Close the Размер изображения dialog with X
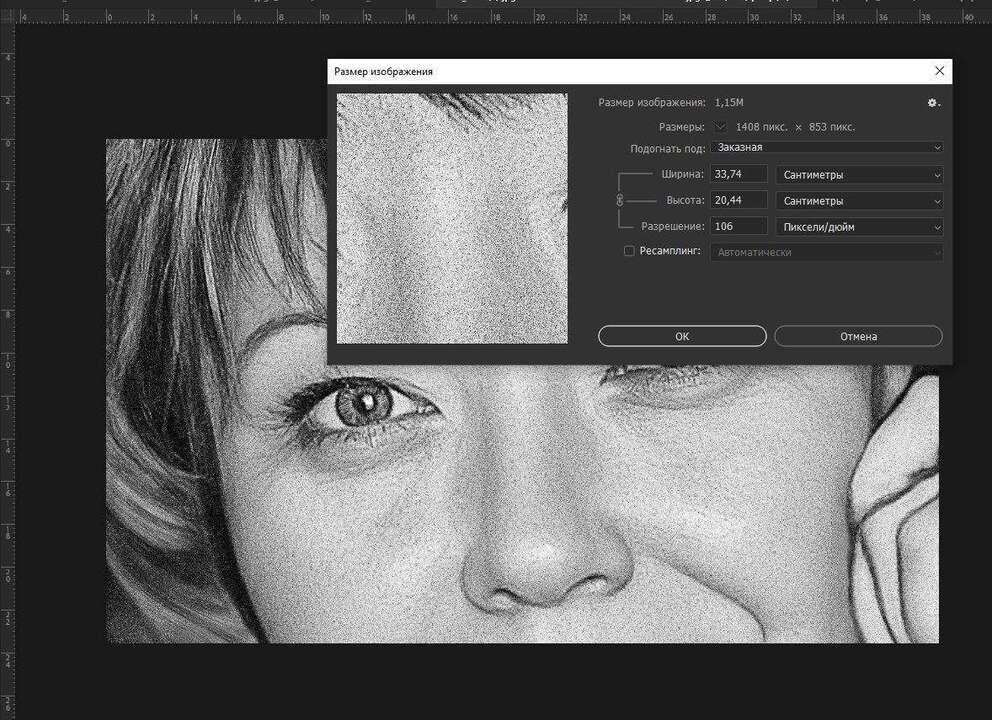 (939, 71)
